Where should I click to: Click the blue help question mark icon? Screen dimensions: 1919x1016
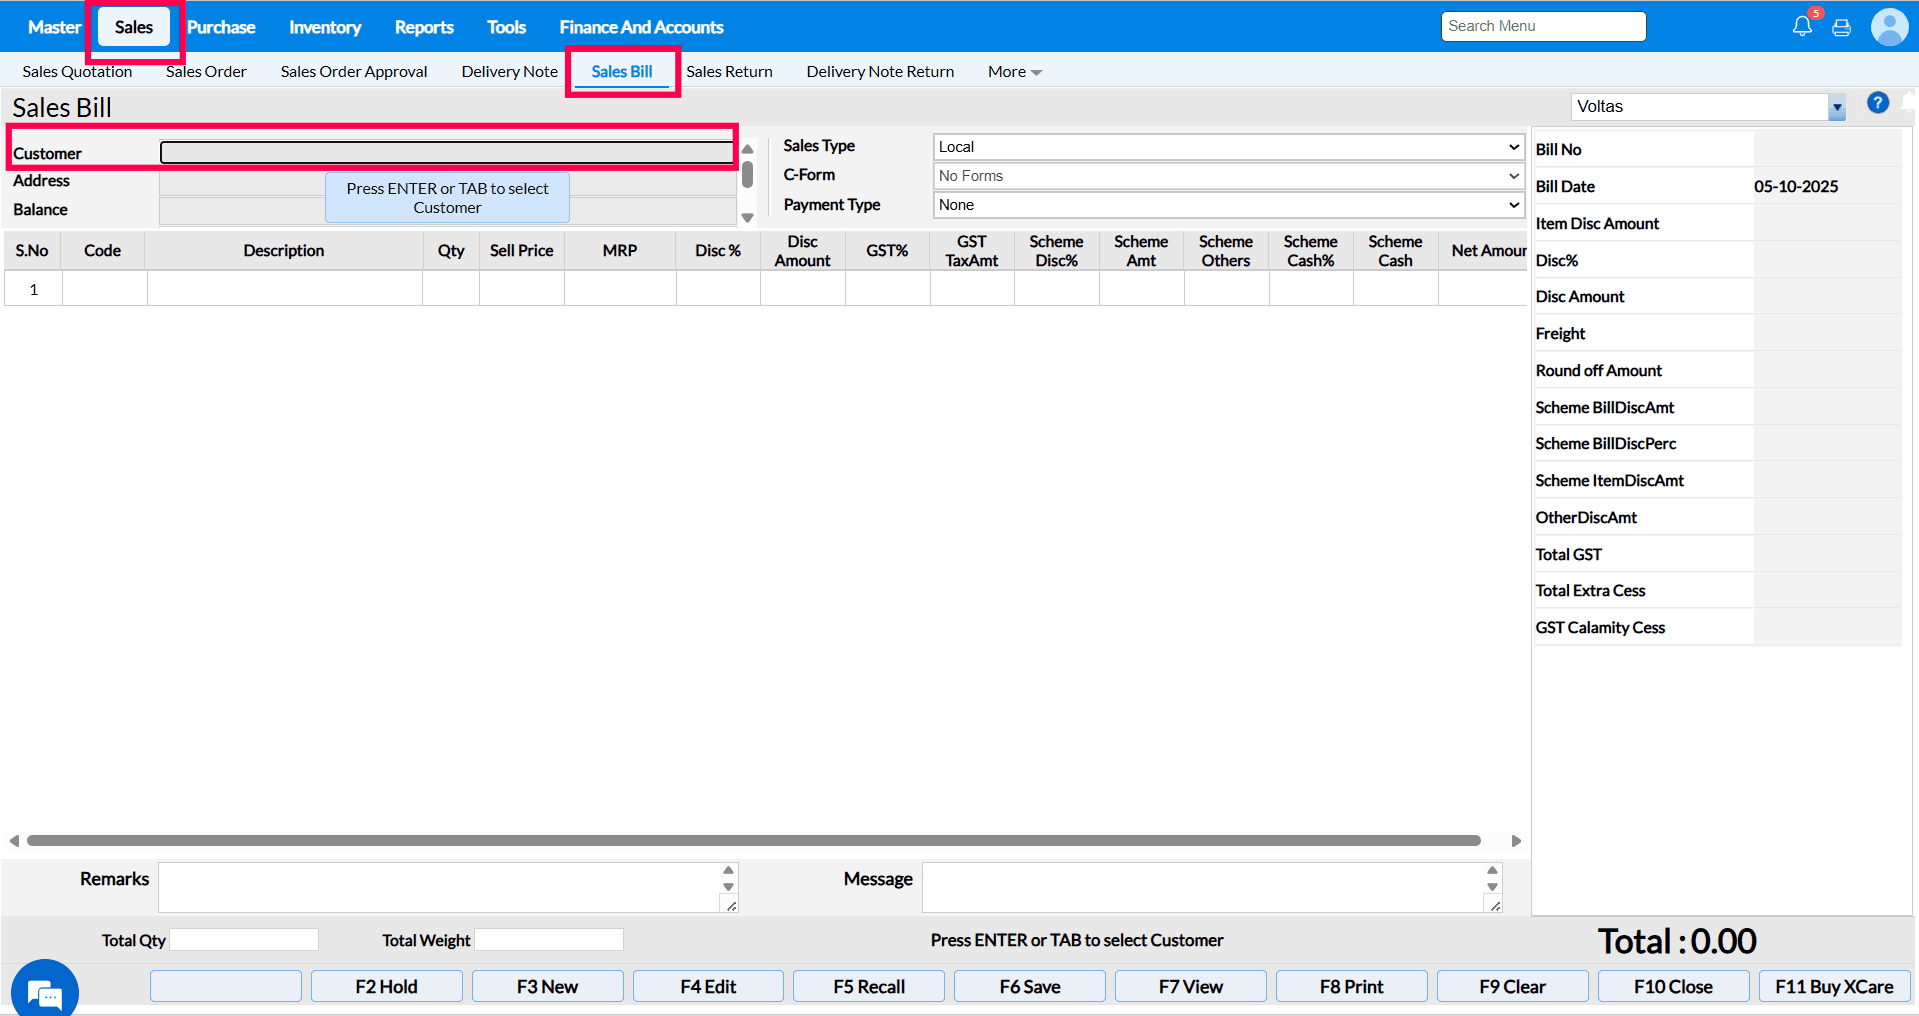1877,103
